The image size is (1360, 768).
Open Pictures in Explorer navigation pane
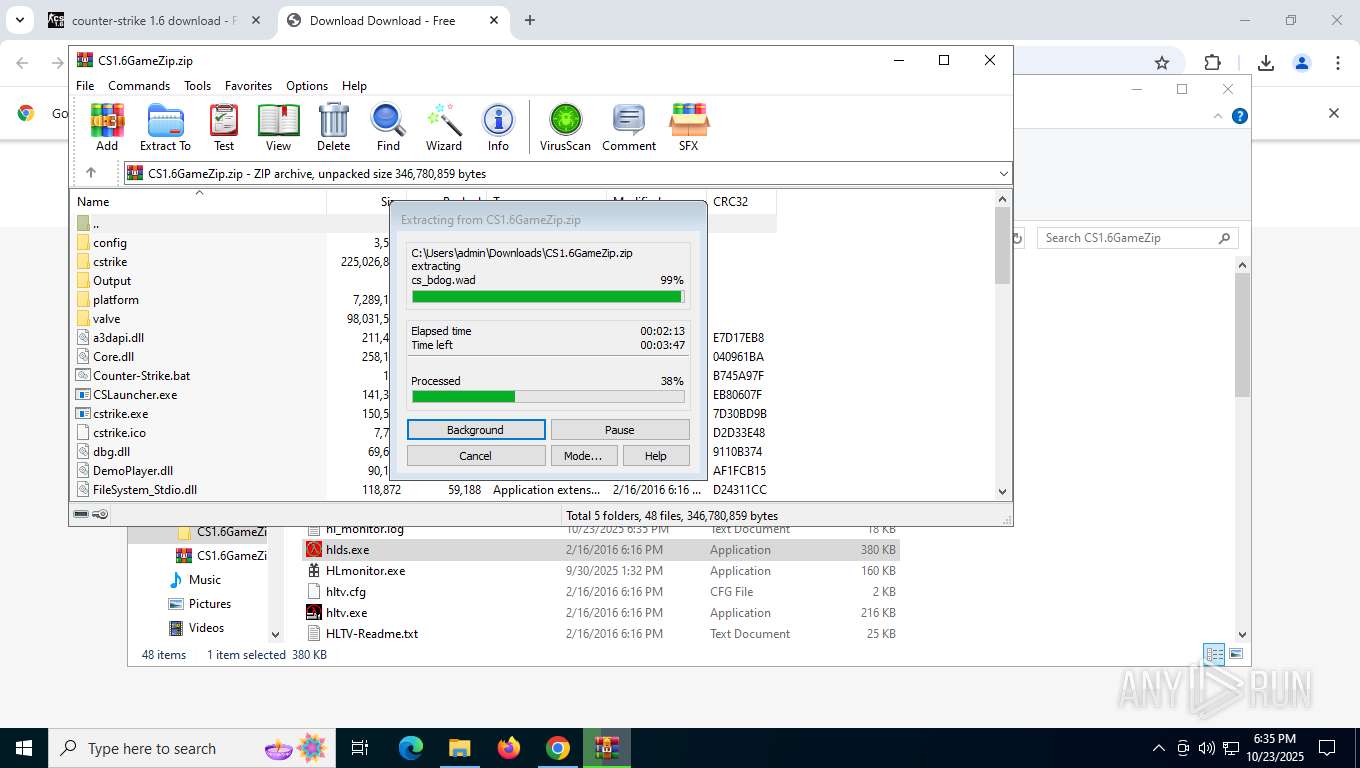[210, 604]
